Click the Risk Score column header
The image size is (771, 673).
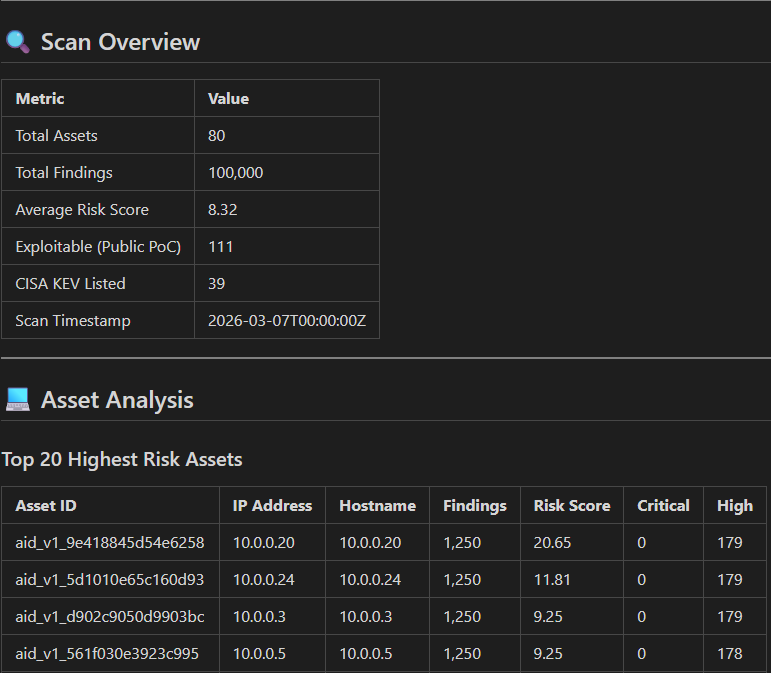point(572,505)
